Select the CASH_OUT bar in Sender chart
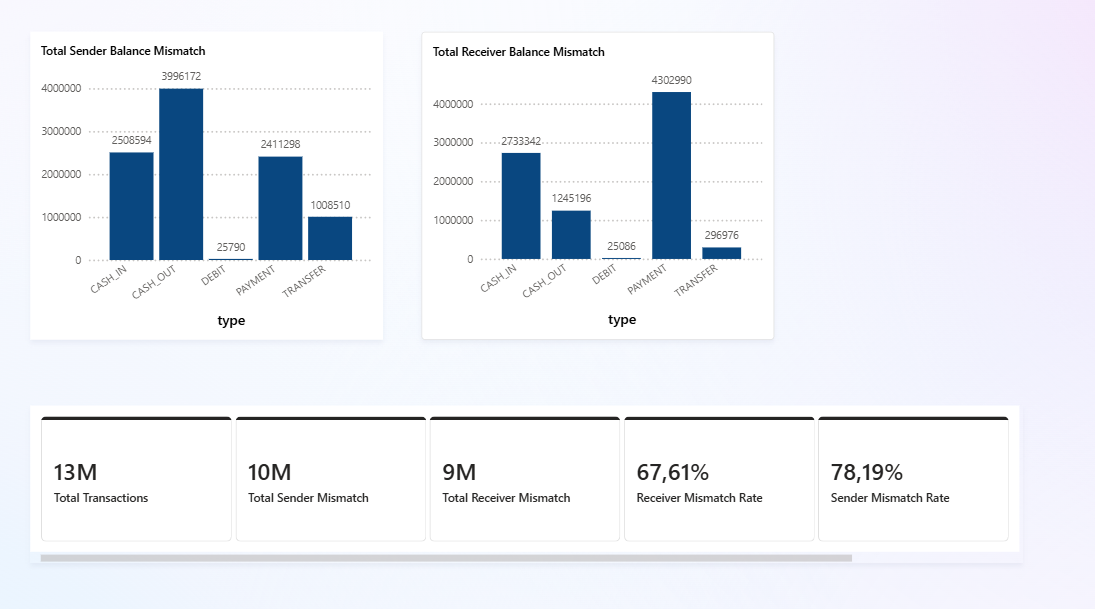Viewport: 1095px width, 609px height. pyautogui.click(x=181, y=174)
